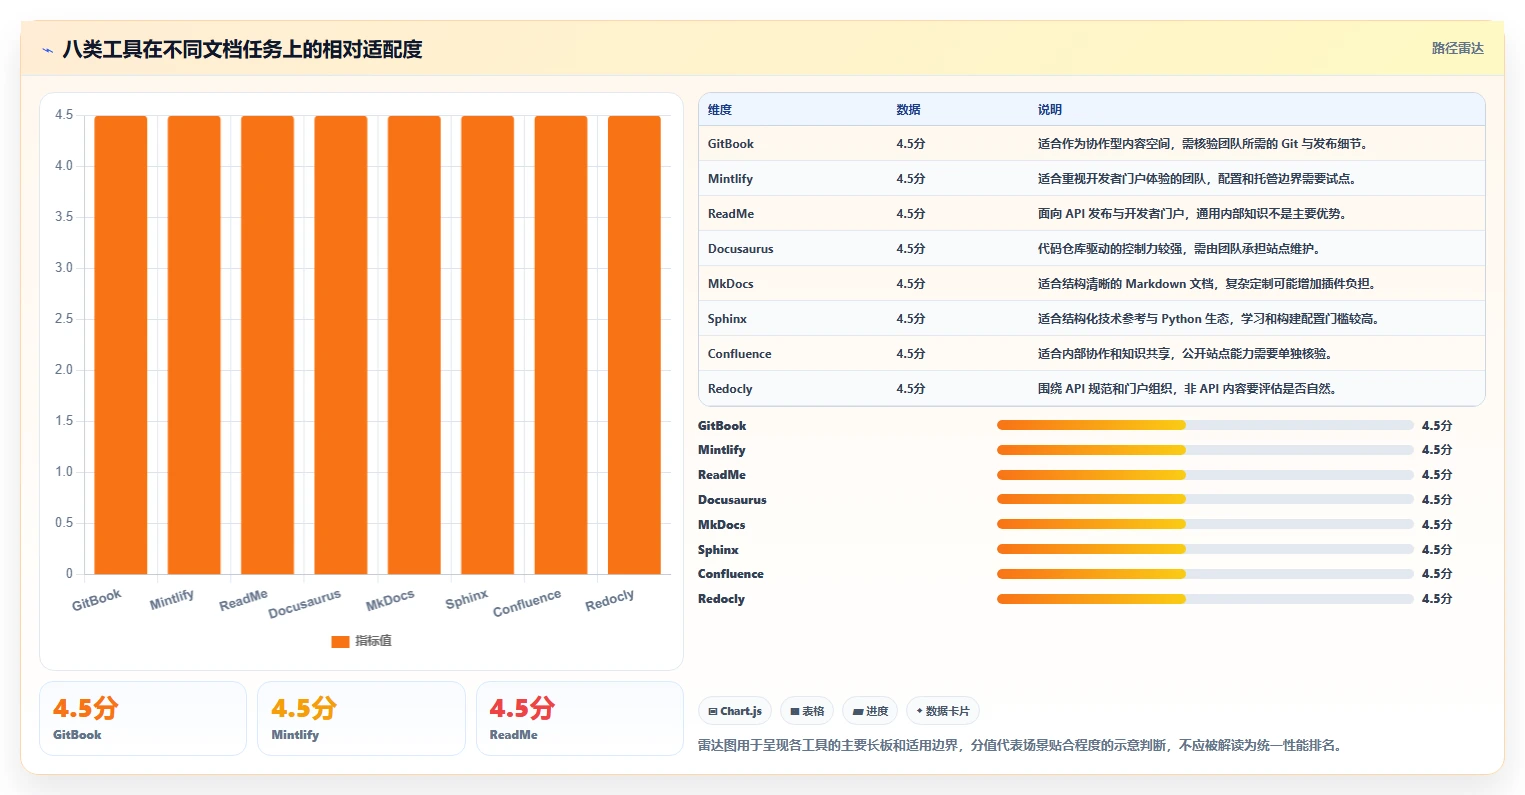Click the description starting 适合重视开发者门户体验的团队
The image size is (1525, 795).
[x=1197, y=179]
